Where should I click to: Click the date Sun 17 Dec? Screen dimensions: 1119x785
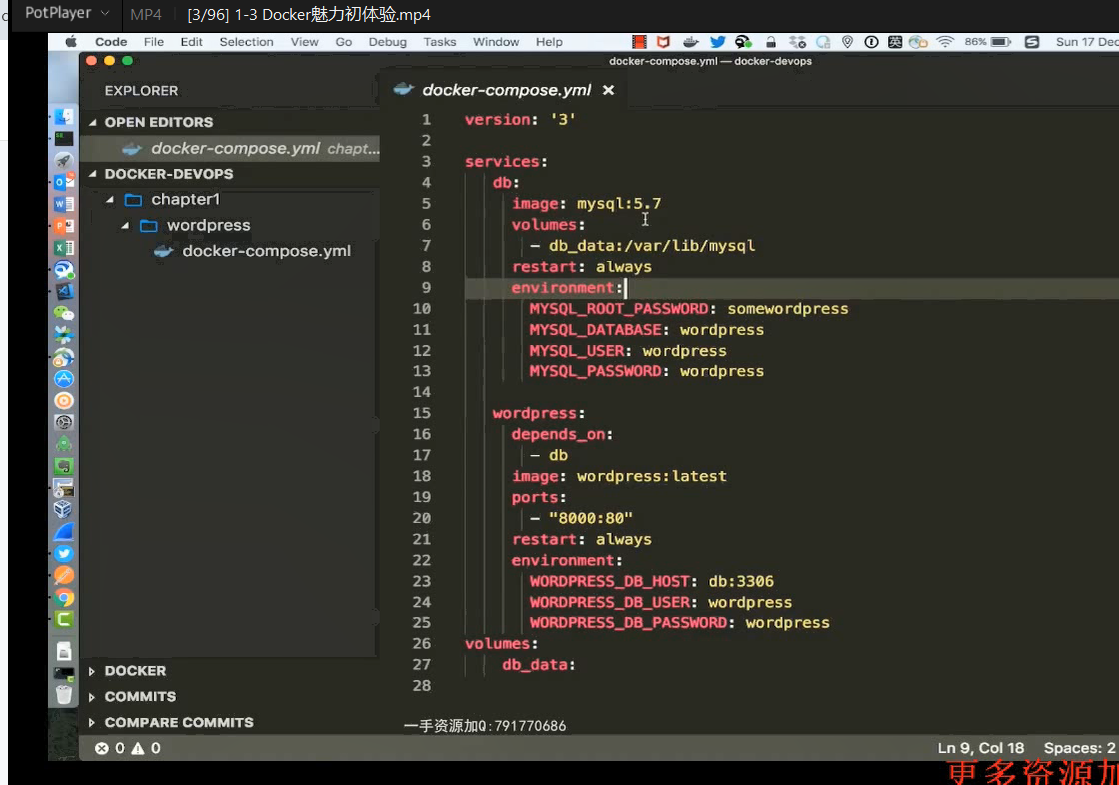[x=1087, y=42]
